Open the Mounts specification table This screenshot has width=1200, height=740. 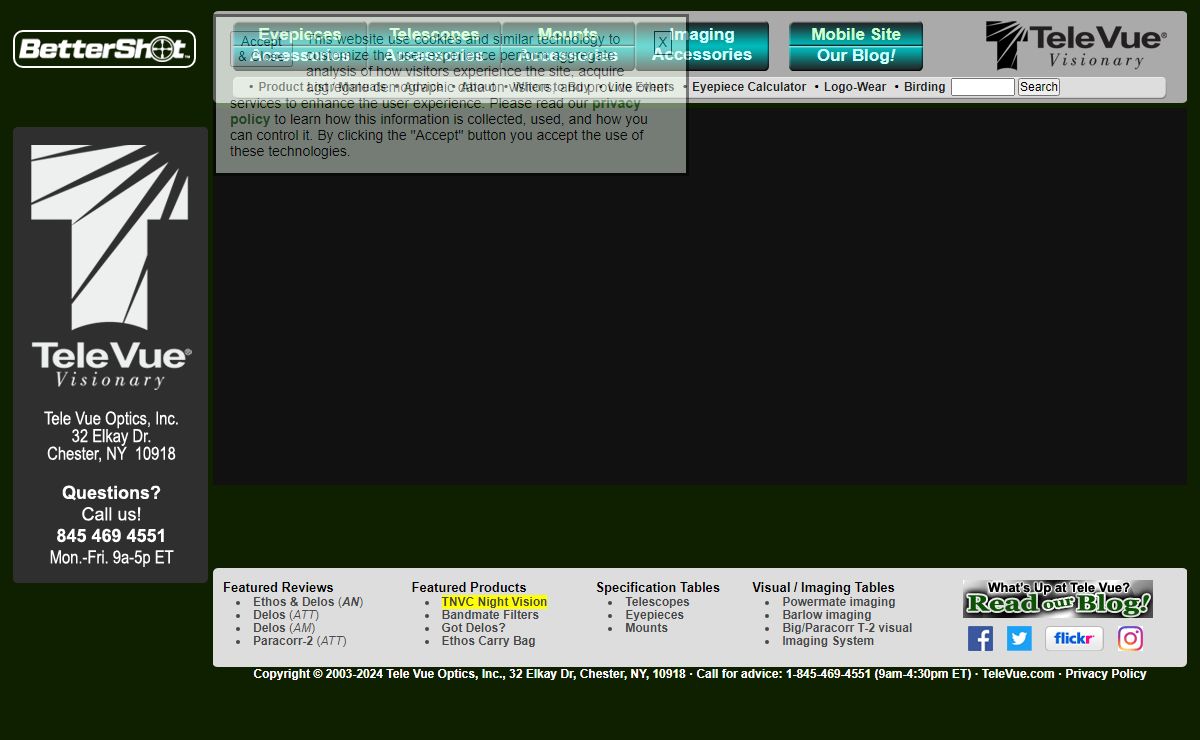[x=647, y=628]
